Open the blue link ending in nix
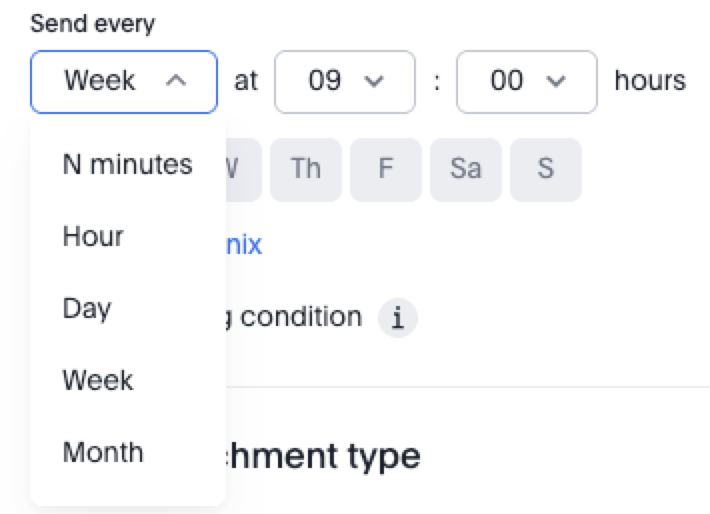This screenshot has height=514, width=710. tap(244, 244)
